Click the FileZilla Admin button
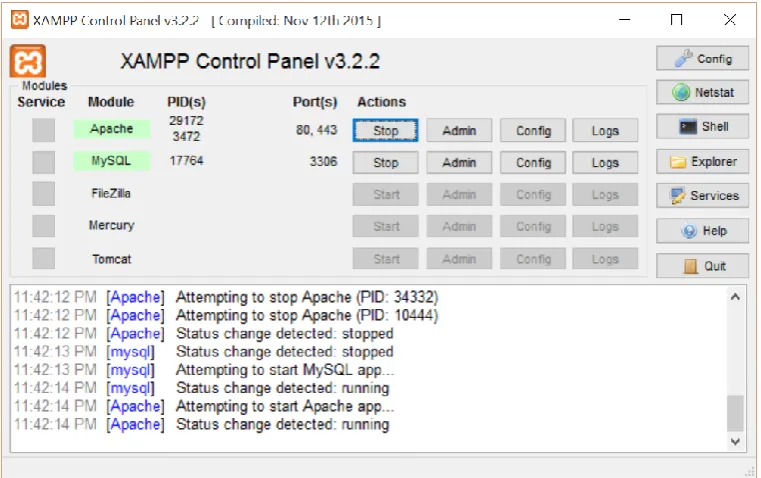The image size is (761, 478). pos(459,195)
